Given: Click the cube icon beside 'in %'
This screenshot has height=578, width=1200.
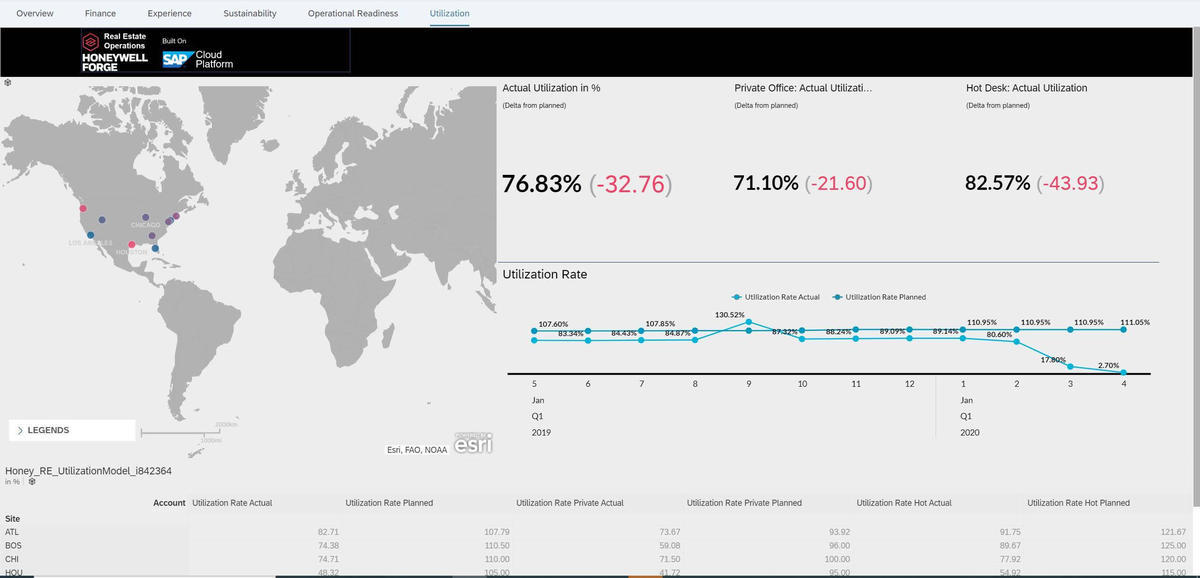Looking at the screenshot, I should click(x=32, y=481).
